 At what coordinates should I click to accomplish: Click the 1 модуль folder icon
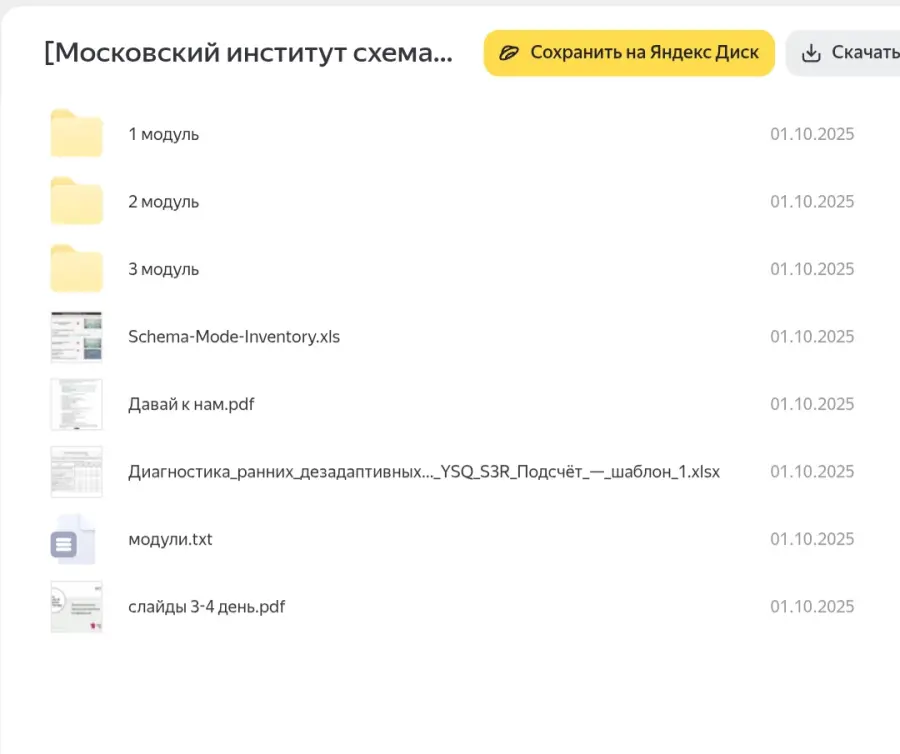point(76,133)
